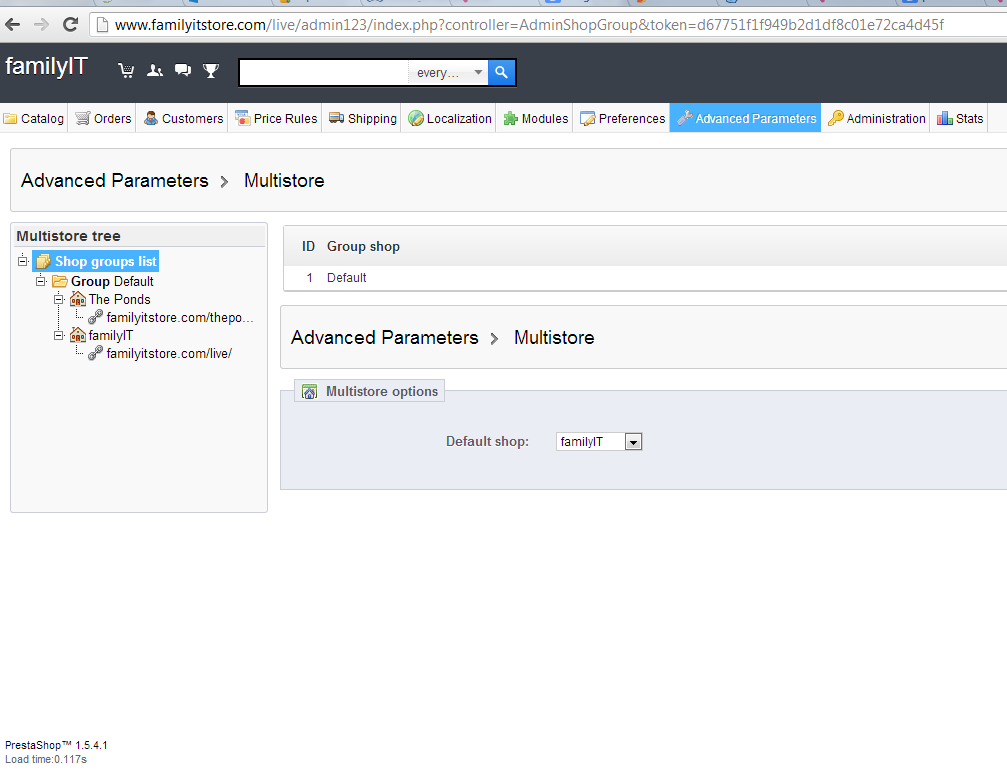Click the Default group shop row
Screen dimensions: 1007x770
tap(645, 277)
